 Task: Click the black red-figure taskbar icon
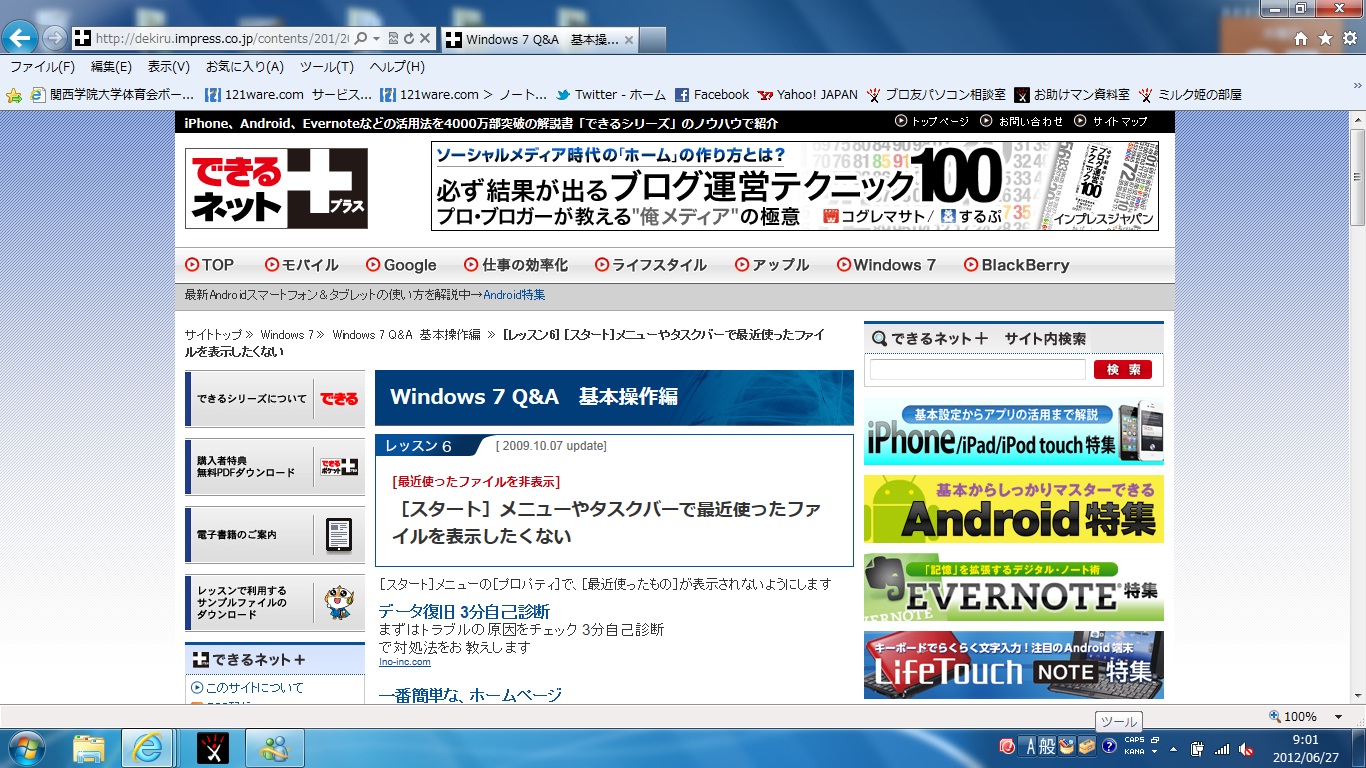(x=212, y=748)
